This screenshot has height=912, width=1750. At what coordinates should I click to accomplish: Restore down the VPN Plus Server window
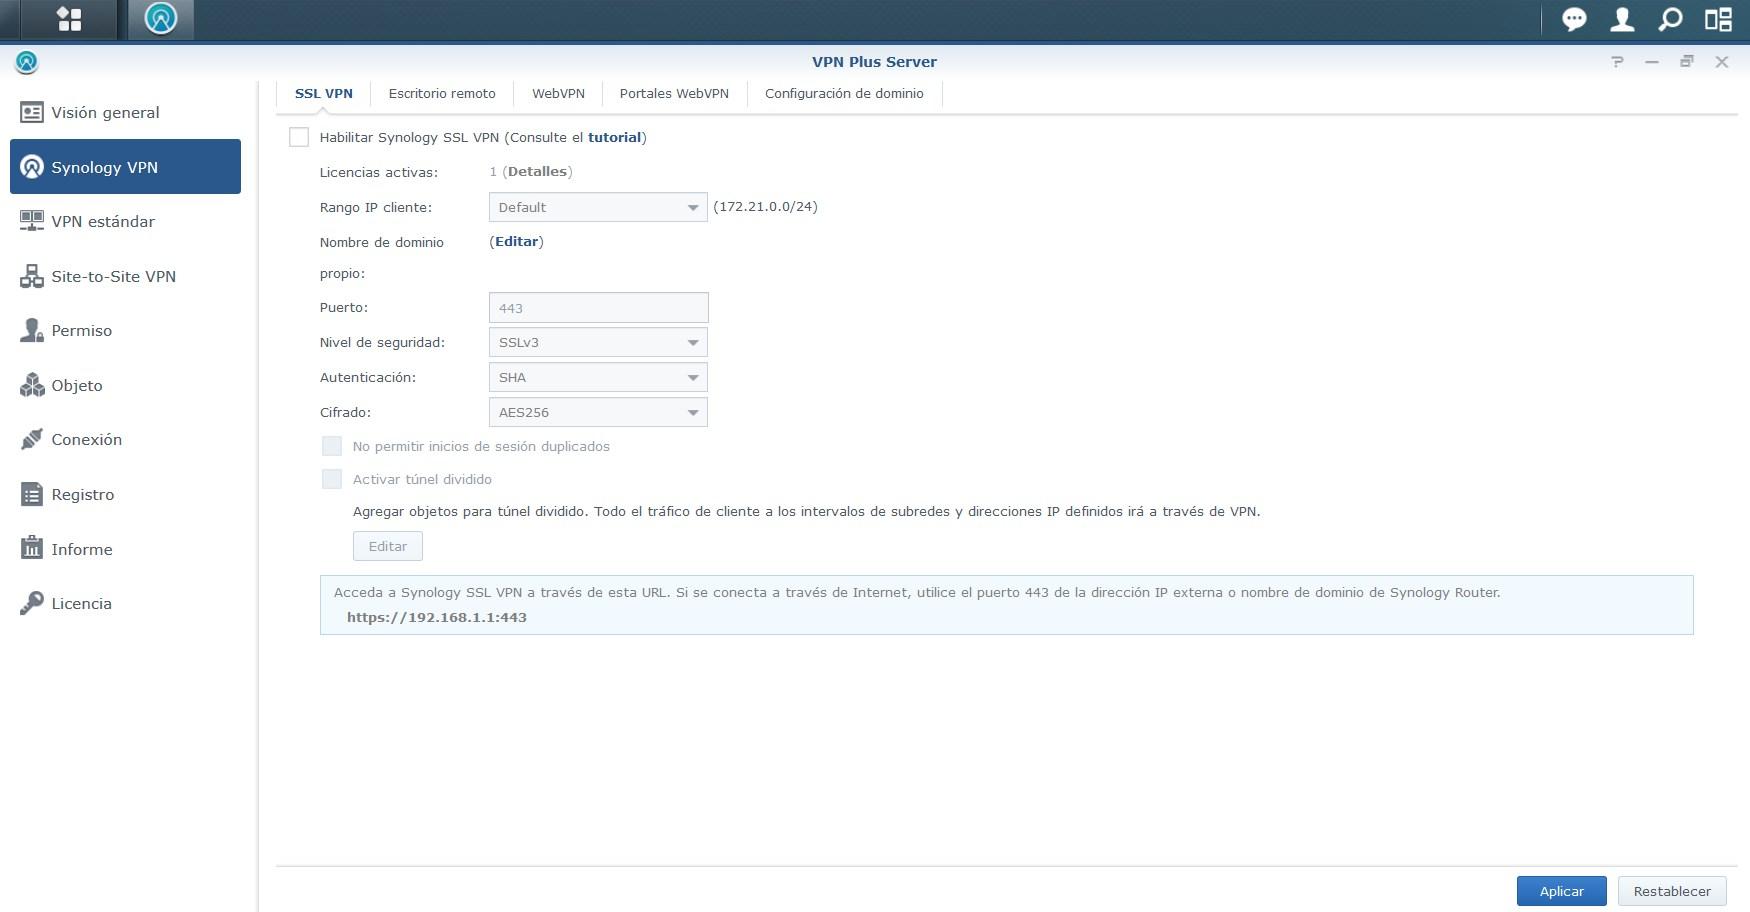point(1687,62)
